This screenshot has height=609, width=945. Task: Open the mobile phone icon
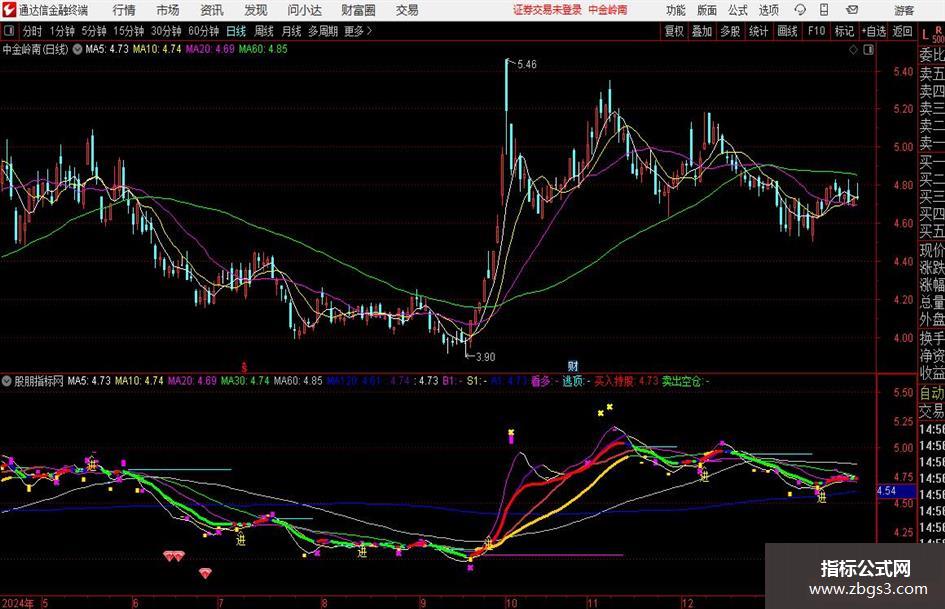pos(823,10)
